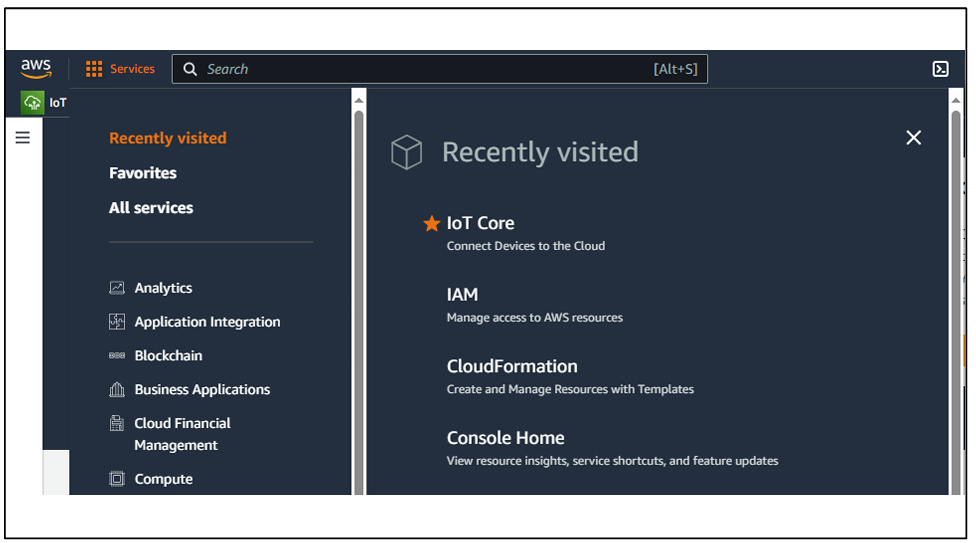The image size is (976, 543).
Task: Open the Compute category
Action: (164, 479)
